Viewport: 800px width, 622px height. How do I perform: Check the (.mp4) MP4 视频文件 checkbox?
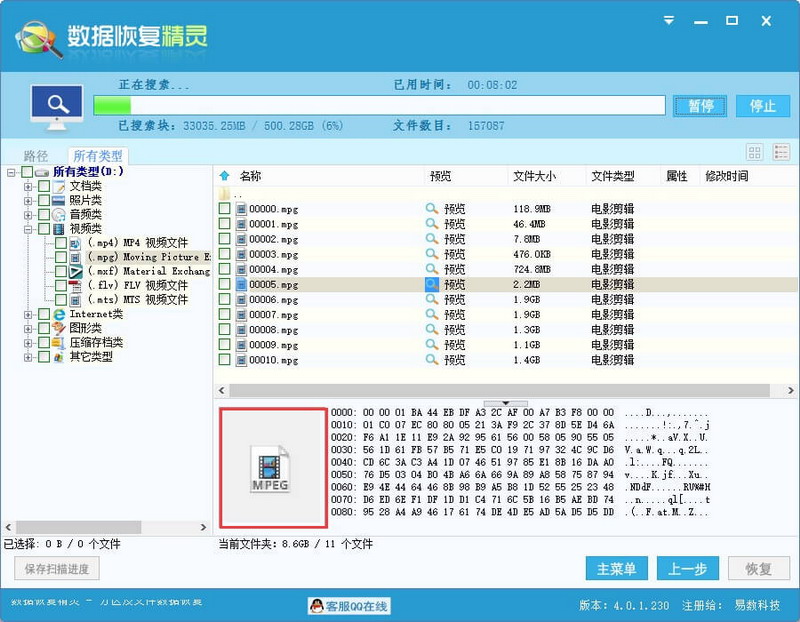pyautogui.click(x=61, y=243)
